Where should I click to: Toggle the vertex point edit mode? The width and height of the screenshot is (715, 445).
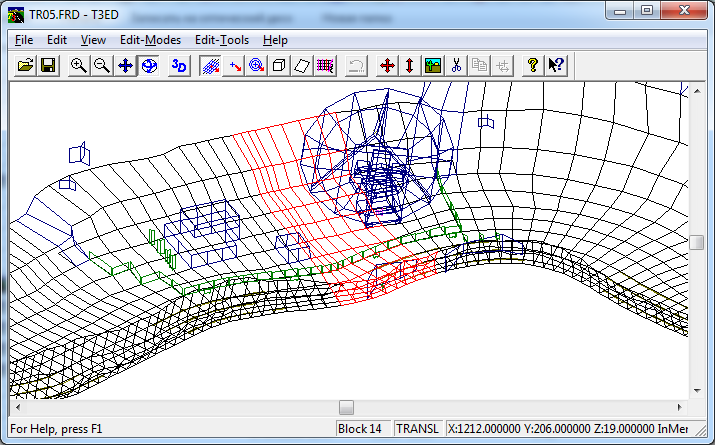[234, 66]
